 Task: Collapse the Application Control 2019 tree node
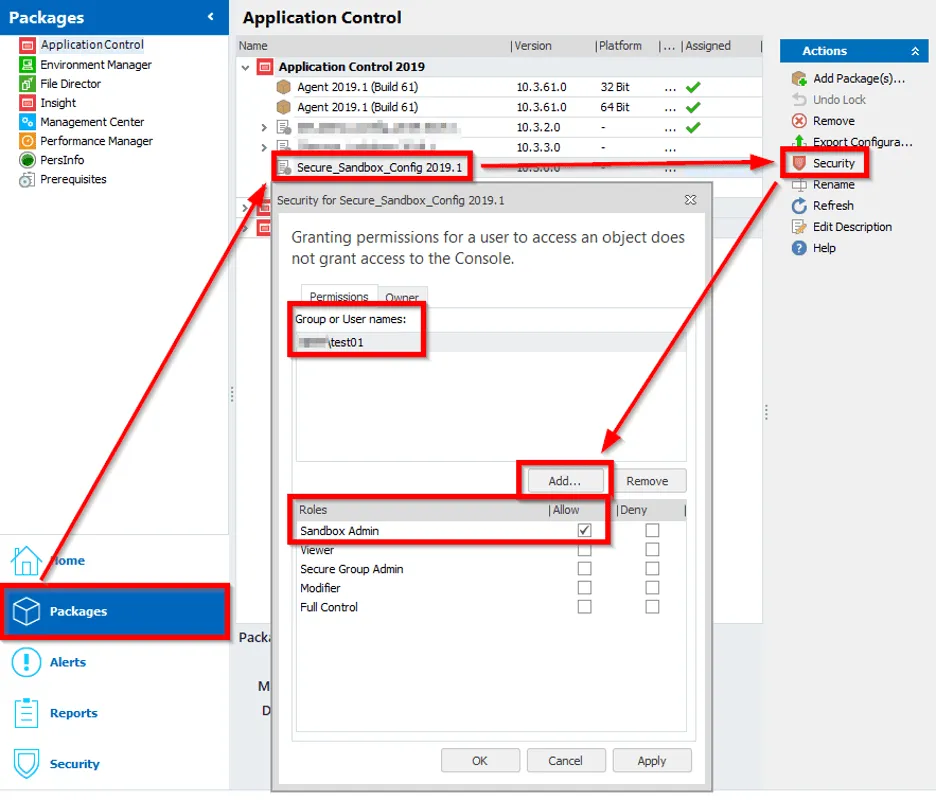coord(246,67)
